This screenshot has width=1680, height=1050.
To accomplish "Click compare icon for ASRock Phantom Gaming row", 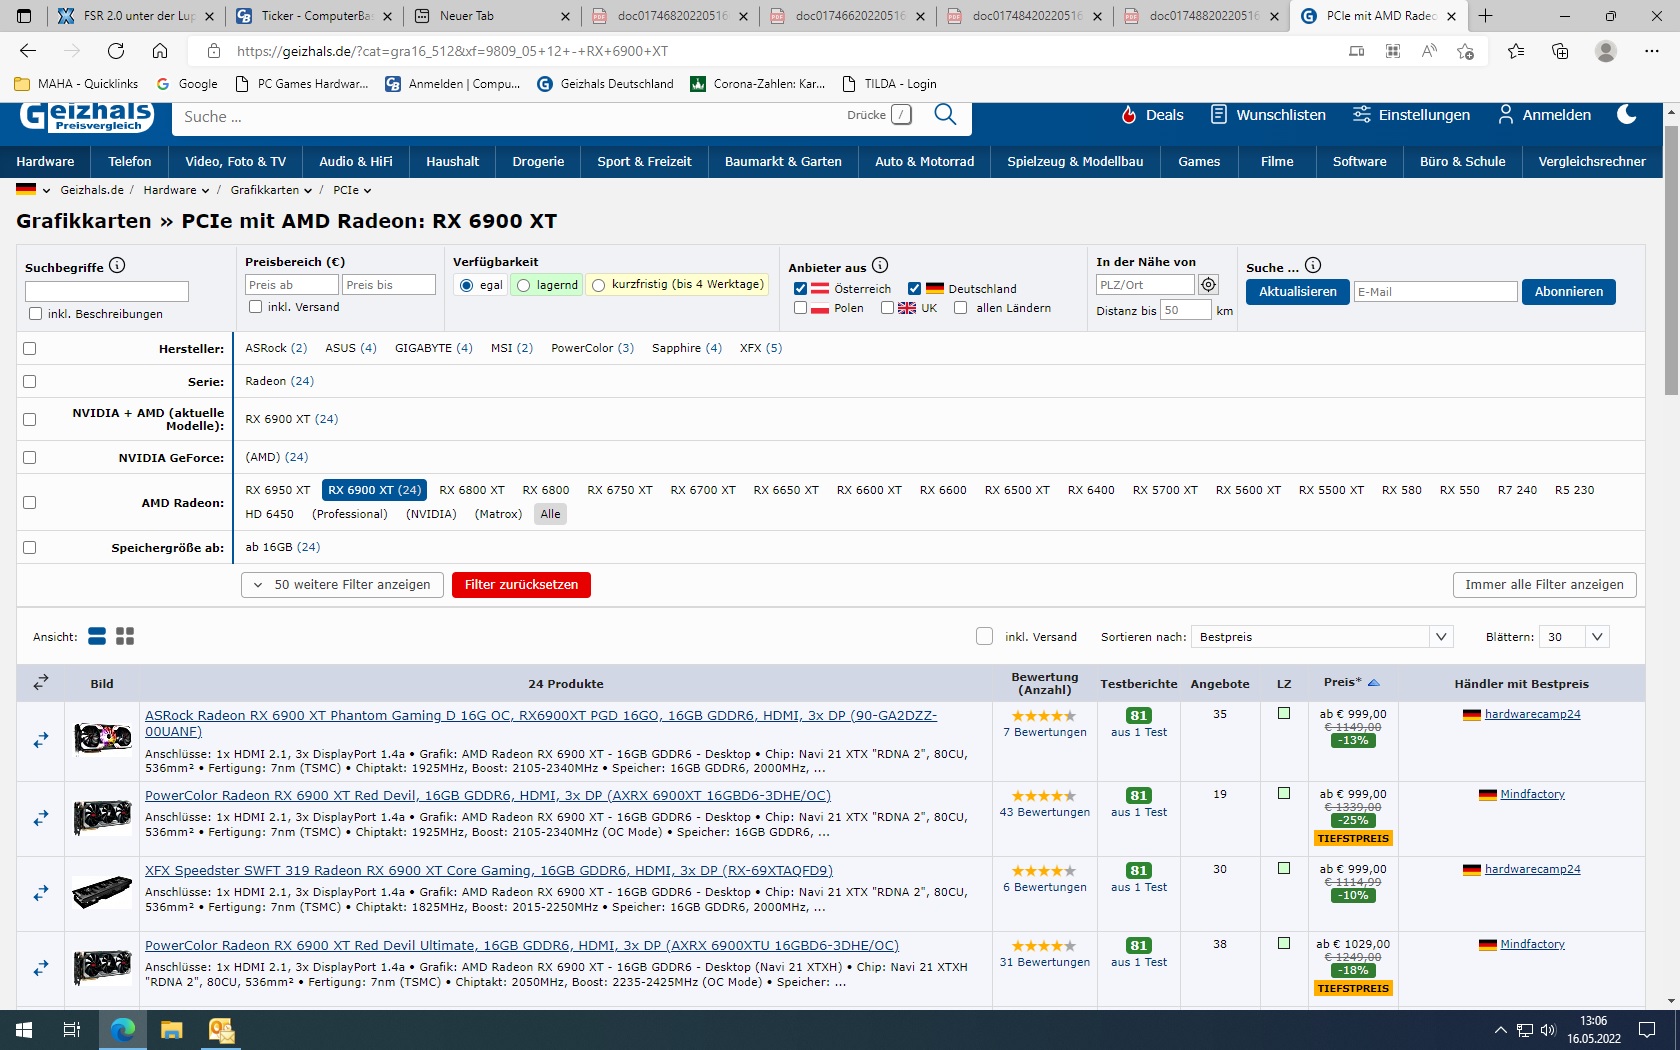I will pos(41,740).
